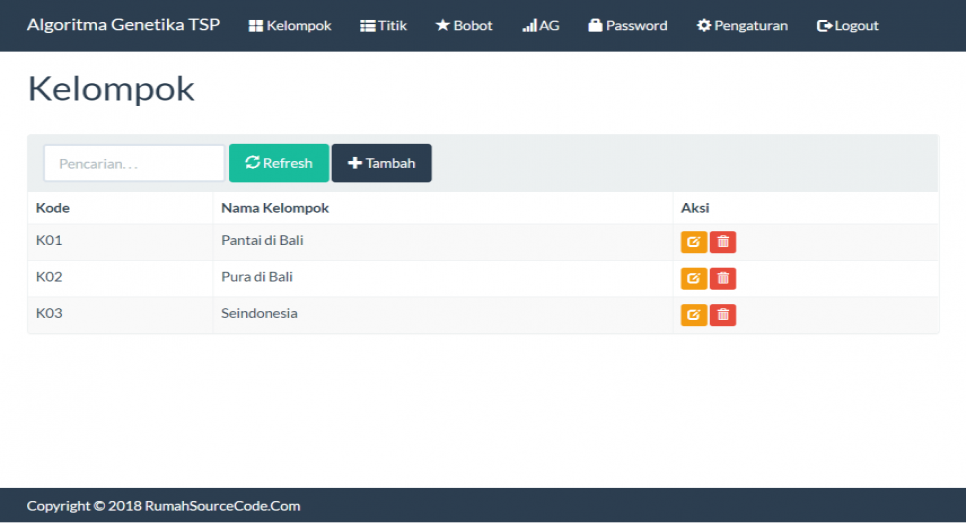Click the Tambah button to add group
Image resolution: width=966 pixels, height=523 pixels.
click(x=381, y=163)
